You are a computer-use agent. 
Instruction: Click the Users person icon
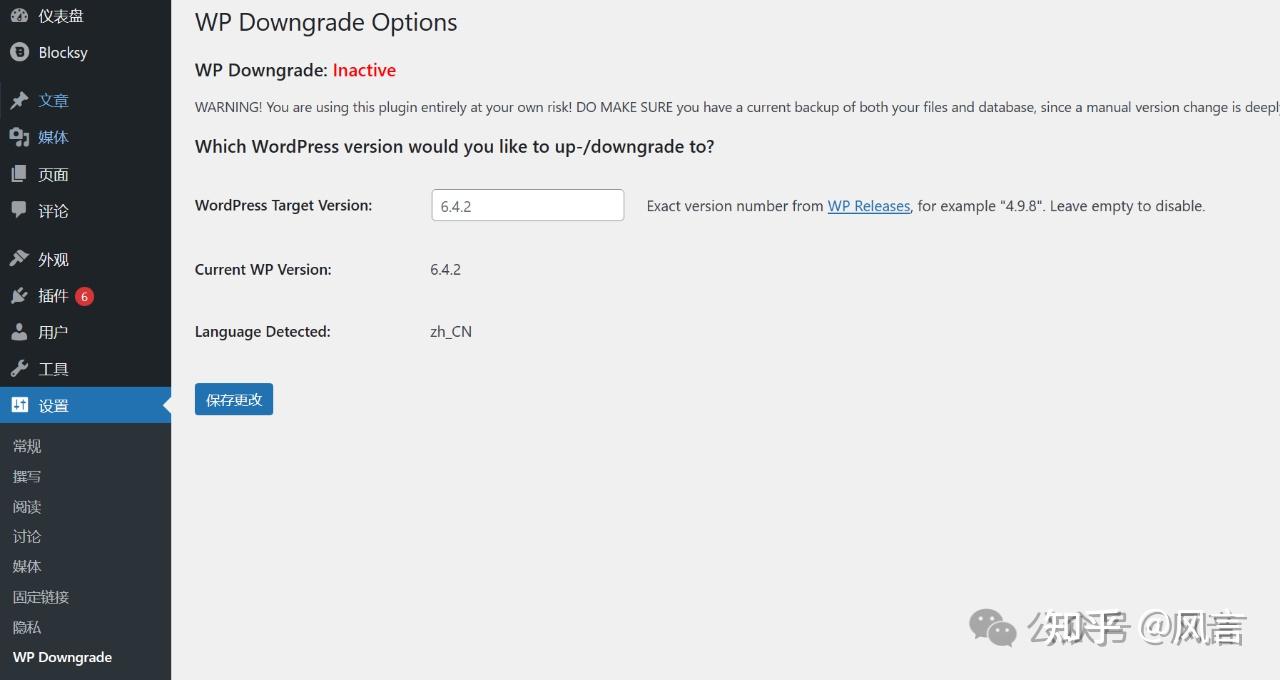(x=19, y=332)
